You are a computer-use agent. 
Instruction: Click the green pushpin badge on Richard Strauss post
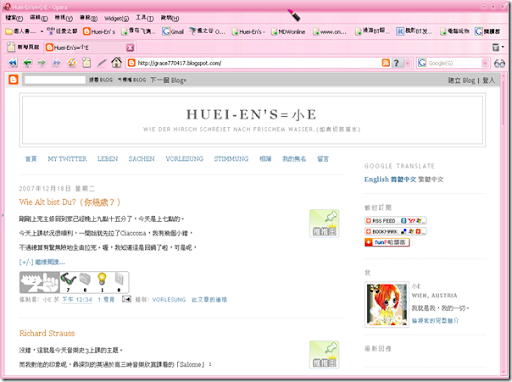324,354
